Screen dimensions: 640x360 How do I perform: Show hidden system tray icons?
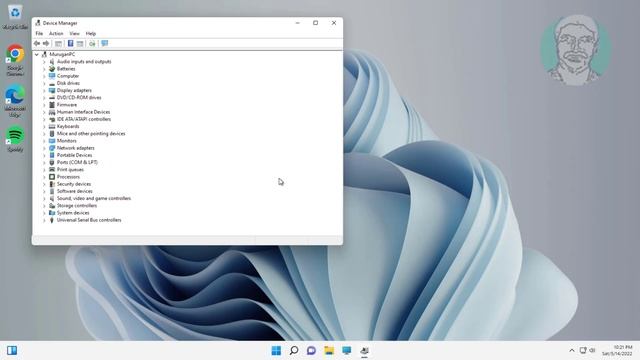(572, 350)
